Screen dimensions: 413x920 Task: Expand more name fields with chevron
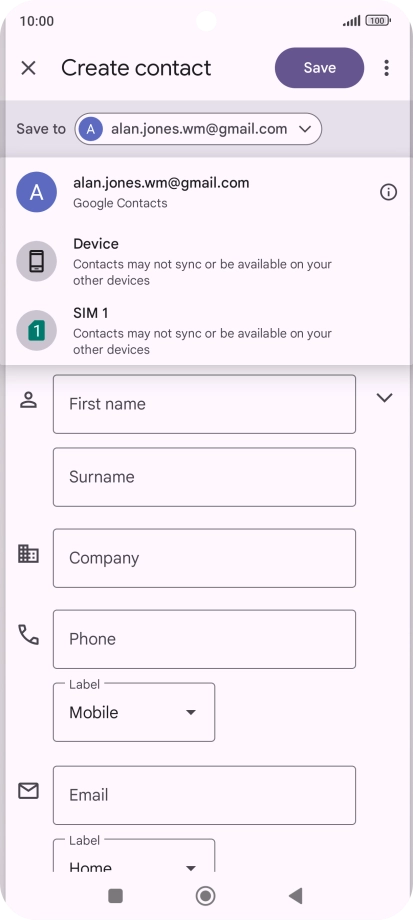pyautogui.click(x=384, y=398)
